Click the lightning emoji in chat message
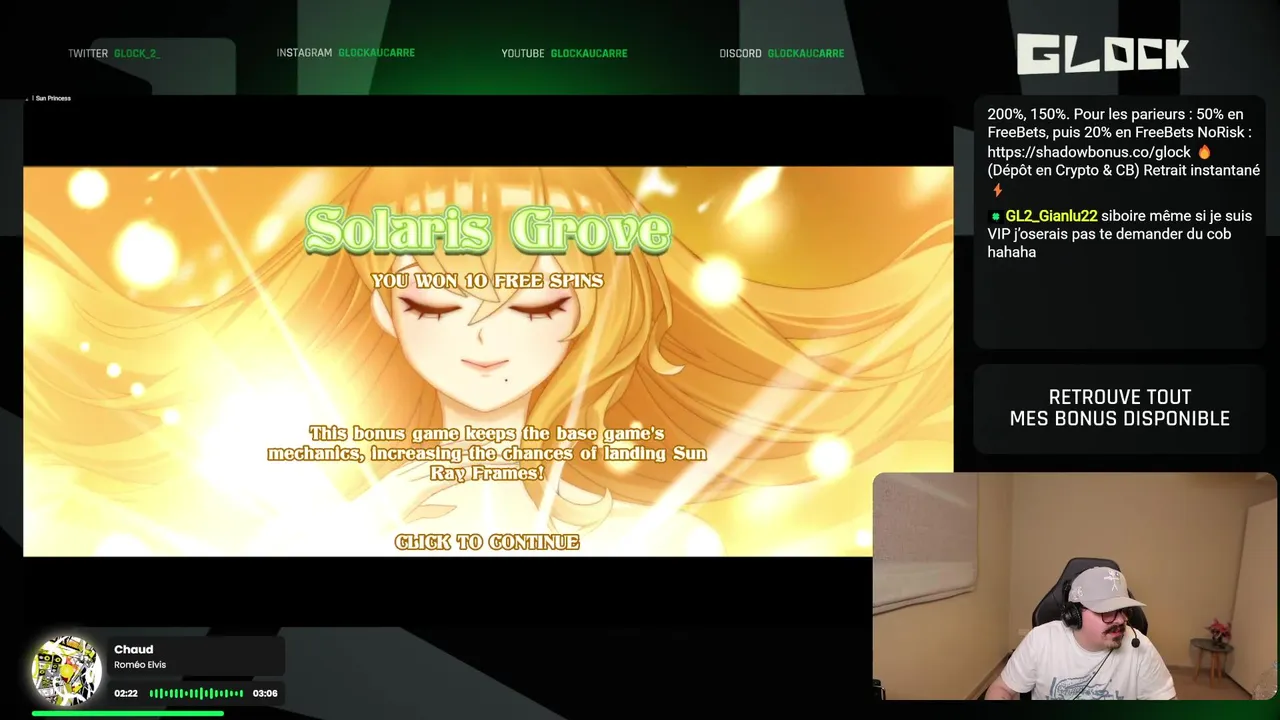The width and height of the screenshot is (1280, 720). [x=996, y=190]
